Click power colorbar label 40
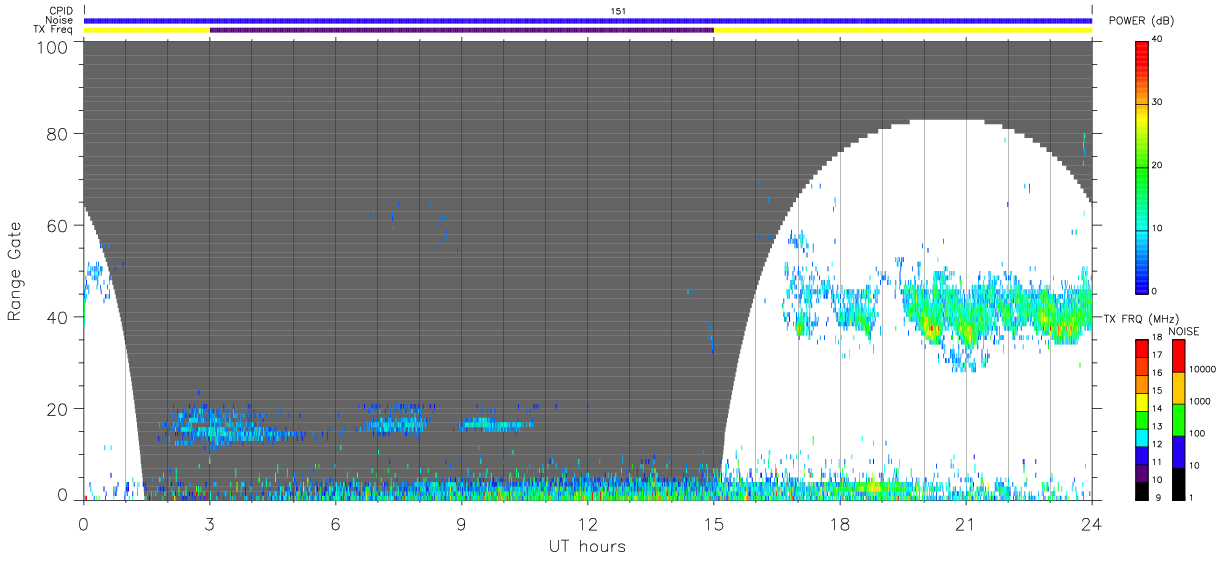 tap(1159, 39)
